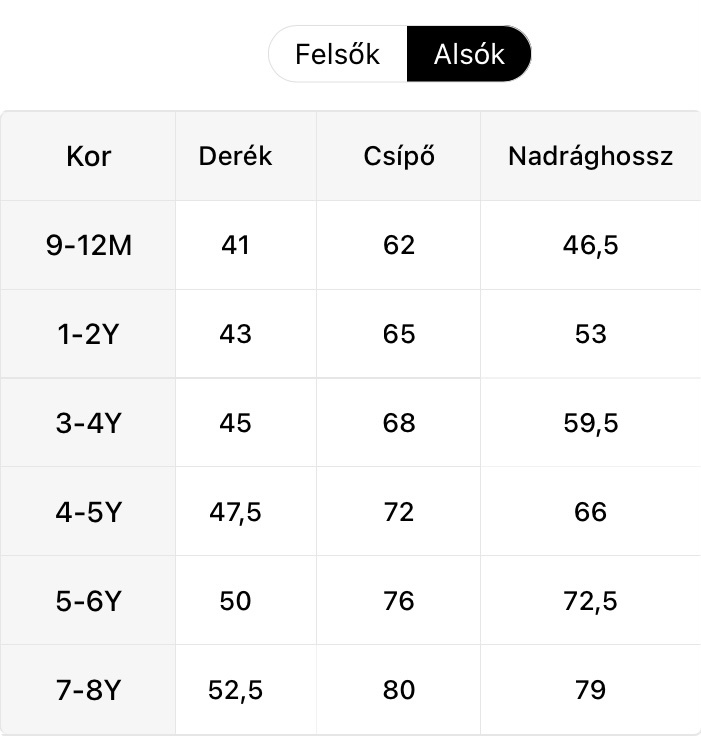Click the Derék value 47,5

235,512
